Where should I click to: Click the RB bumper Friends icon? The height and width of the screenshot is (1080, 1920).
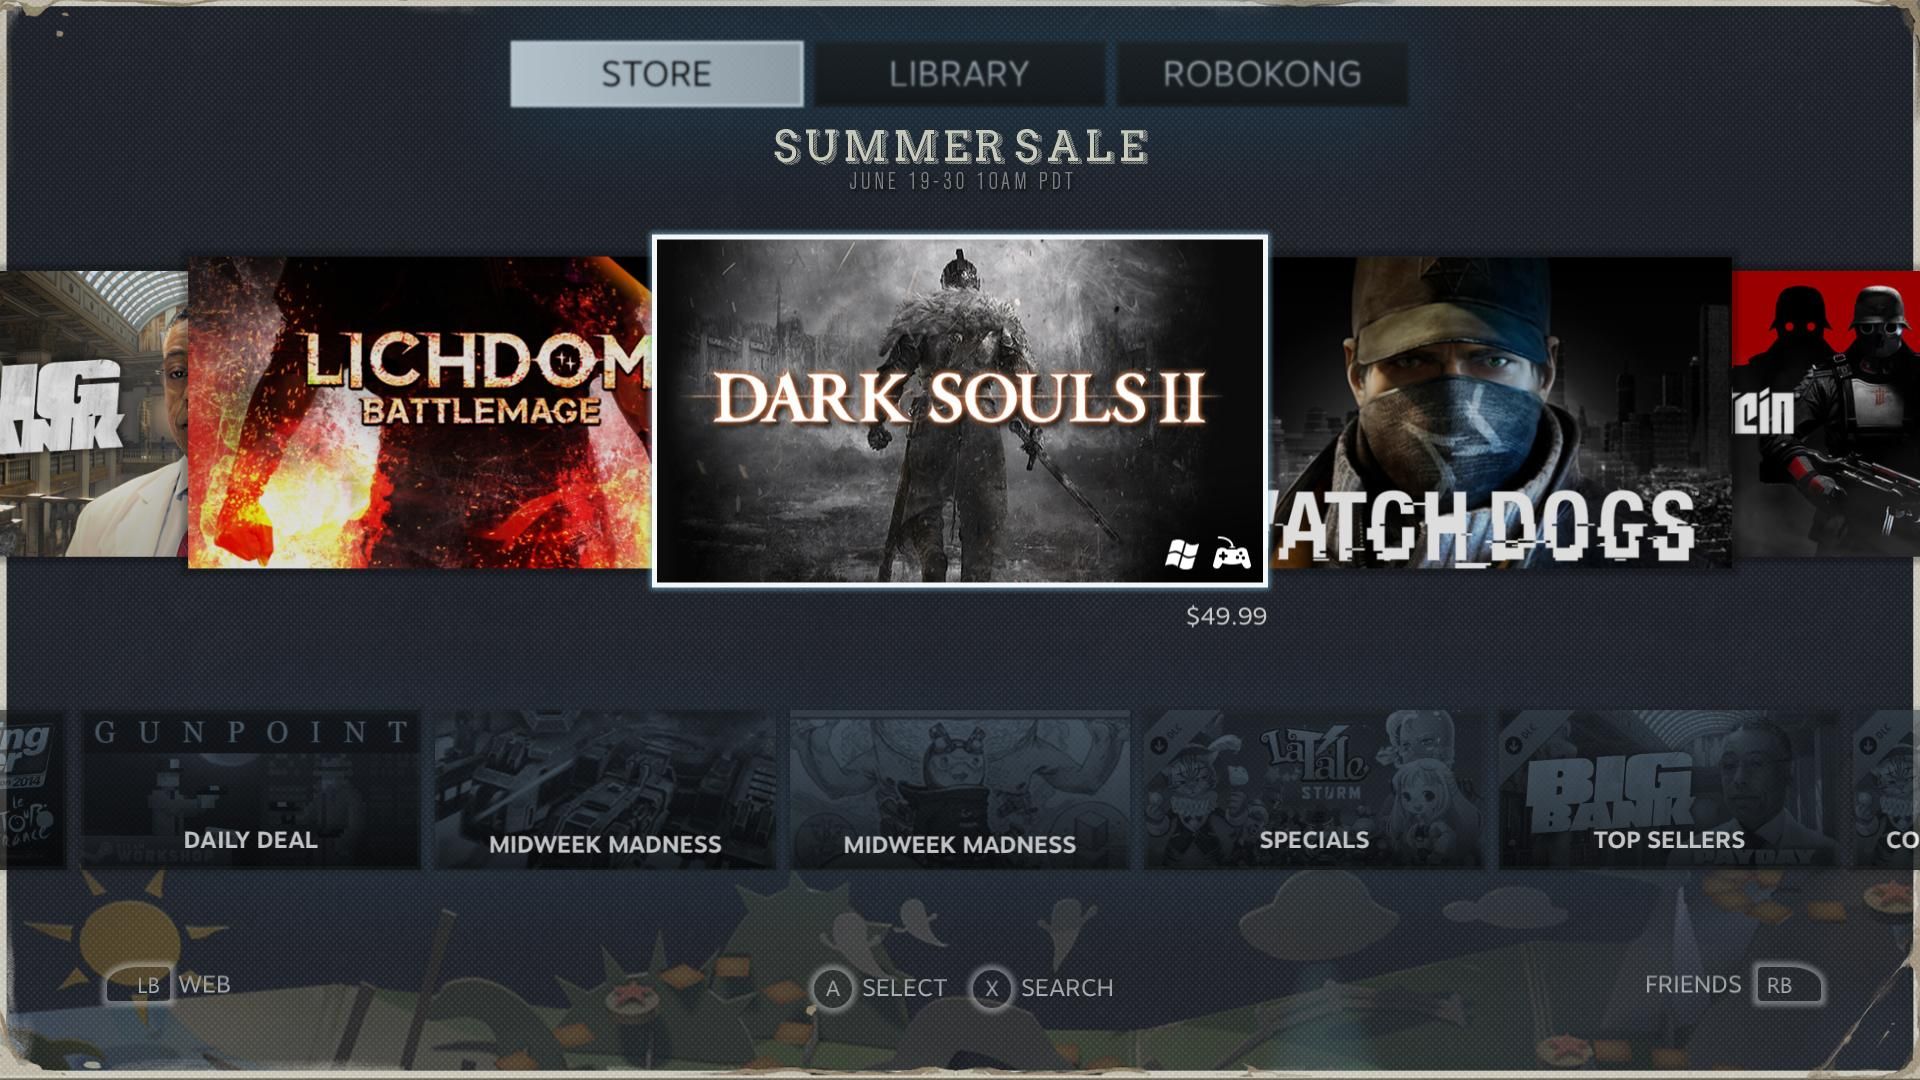pos(1788,985)
